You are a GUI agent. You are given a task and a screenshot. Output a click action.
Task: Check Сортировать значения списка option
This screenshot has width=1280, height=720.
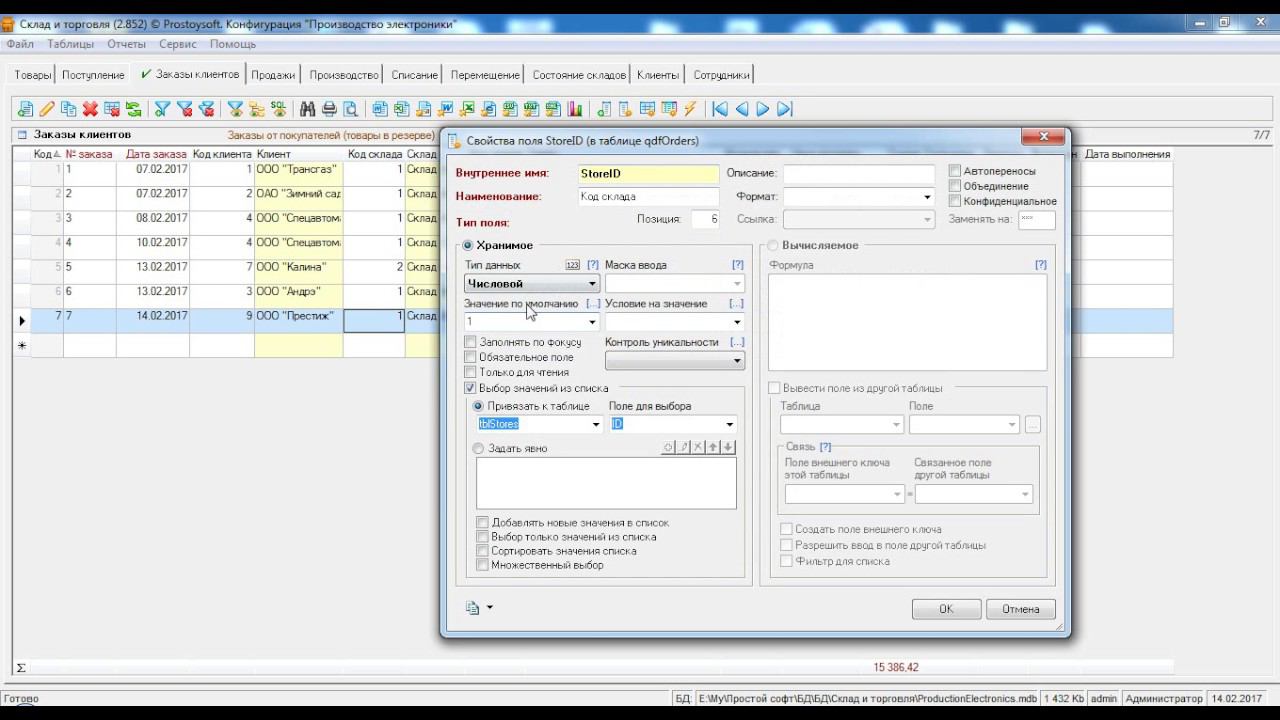click(483, 551)
